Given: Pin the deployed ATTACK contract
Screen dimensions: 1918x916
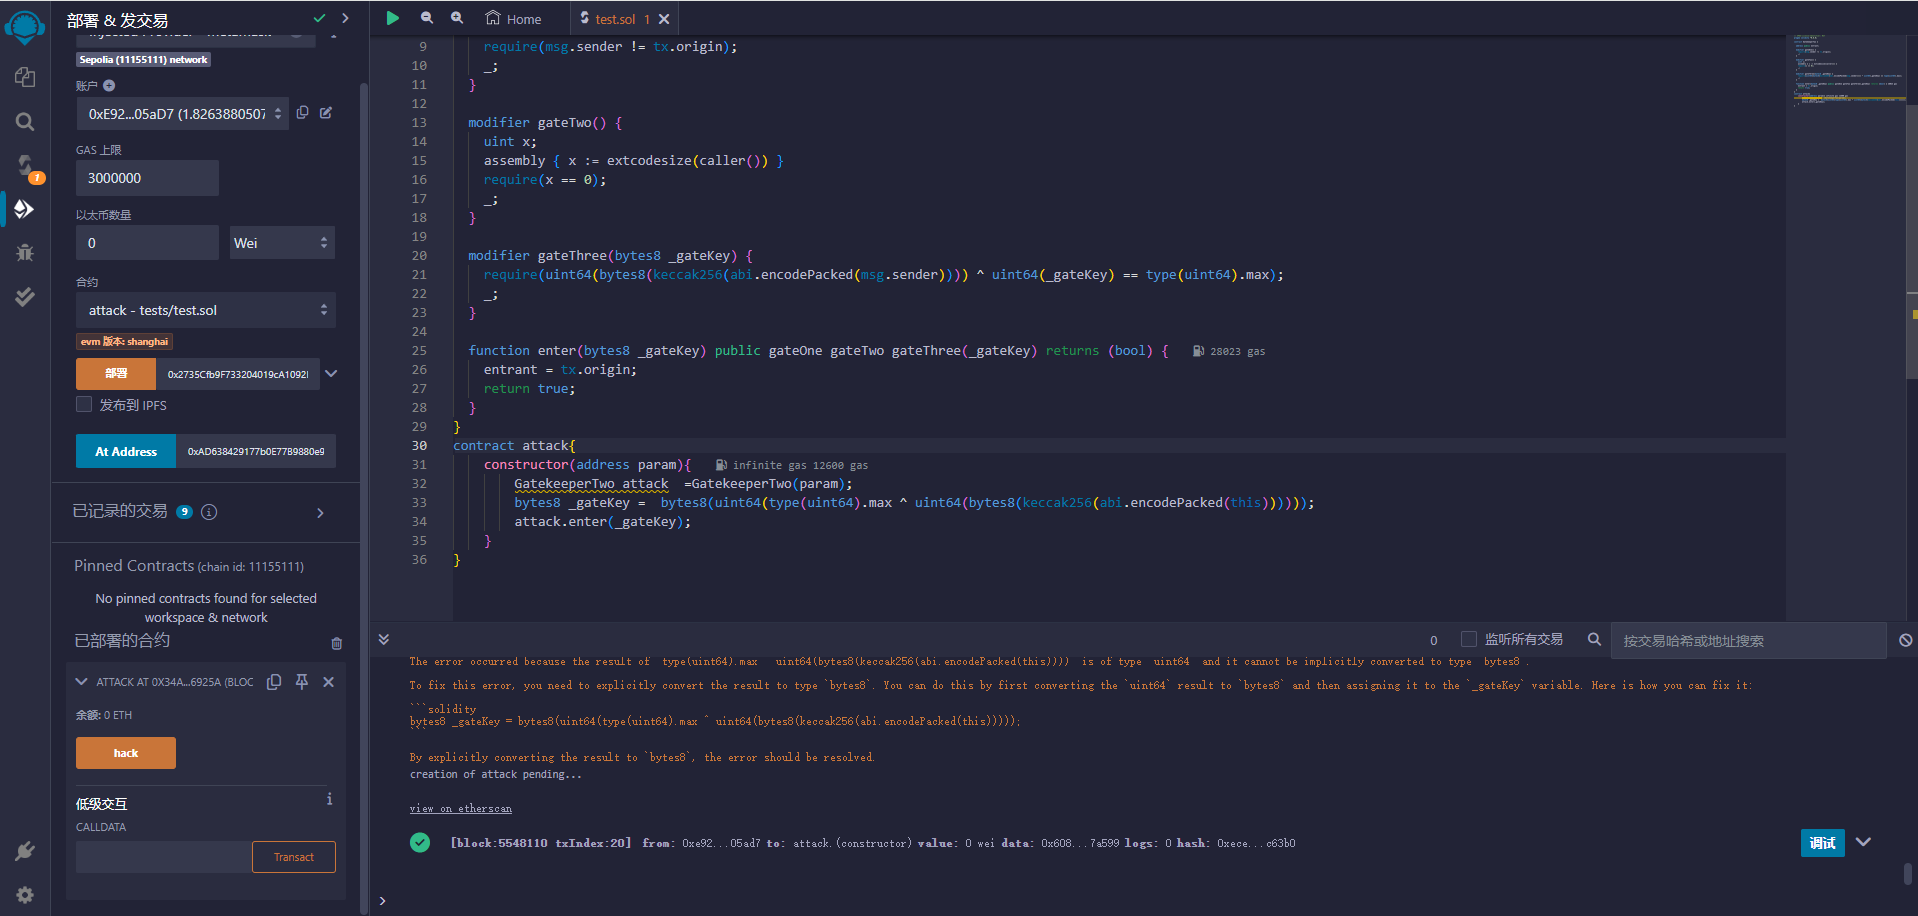Looking at the screenshot, I should (302, 682).
